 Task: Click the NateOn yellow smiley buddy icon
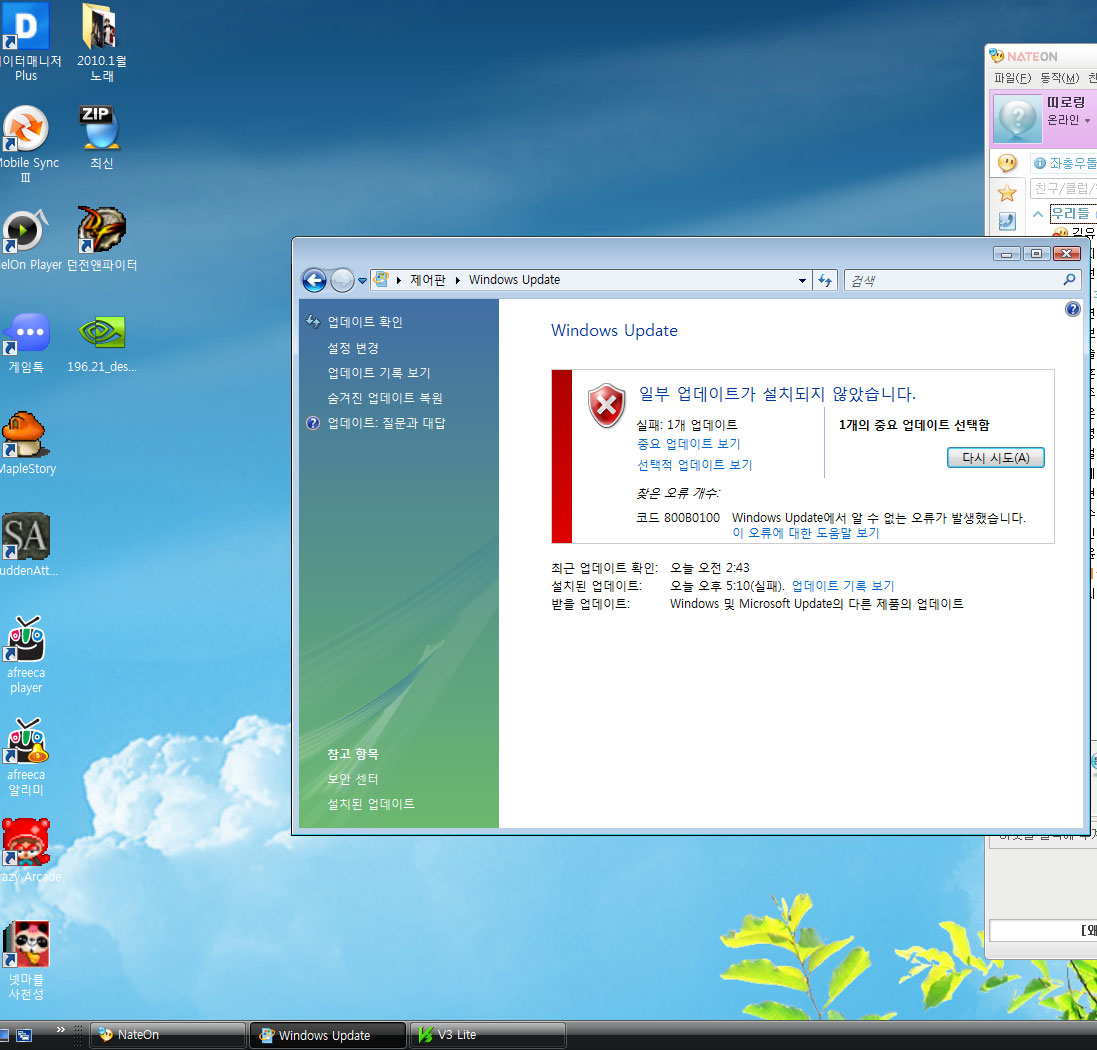click(1007, 163)
